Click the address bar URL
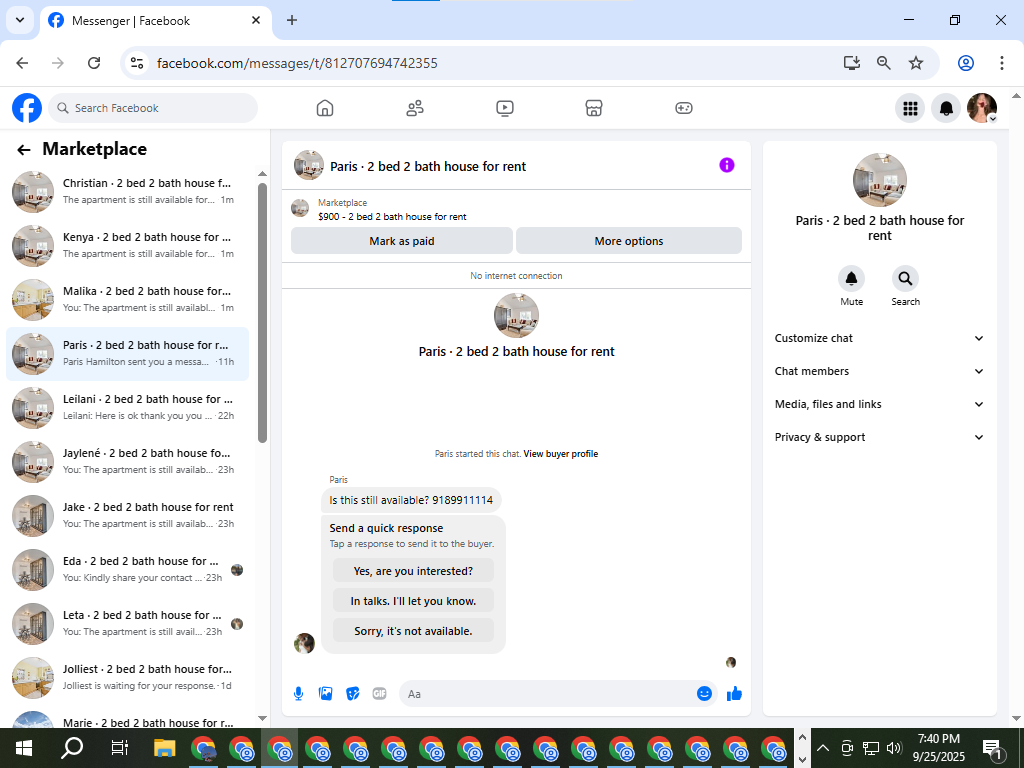This screenshot has width=1024, height=768. click(x=297, y=63)
